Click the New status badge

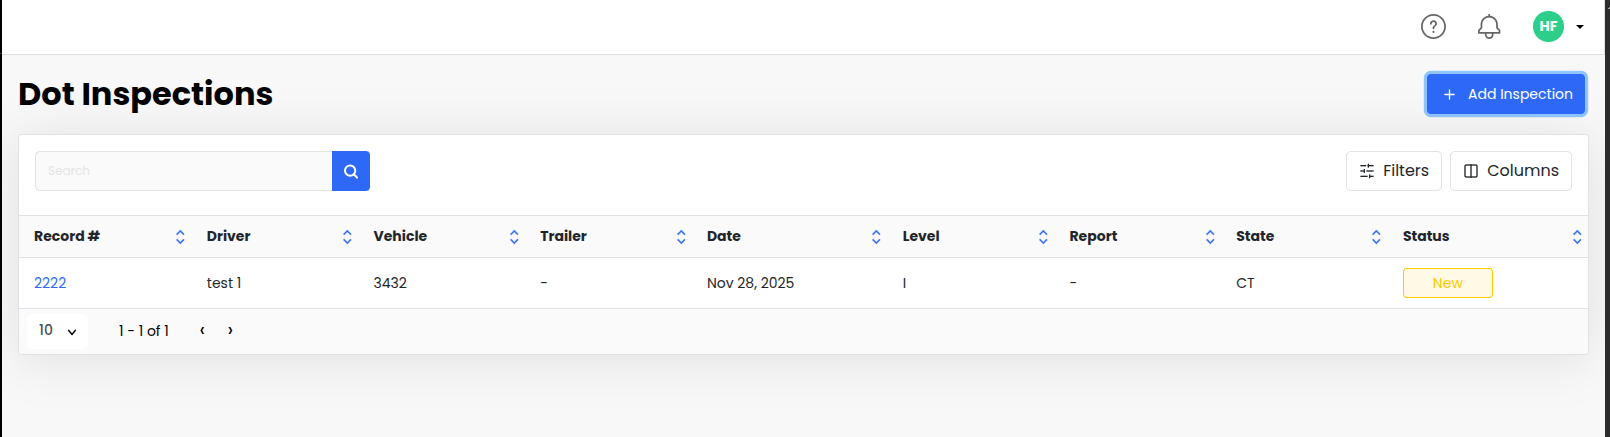[x=1447, y=283]
